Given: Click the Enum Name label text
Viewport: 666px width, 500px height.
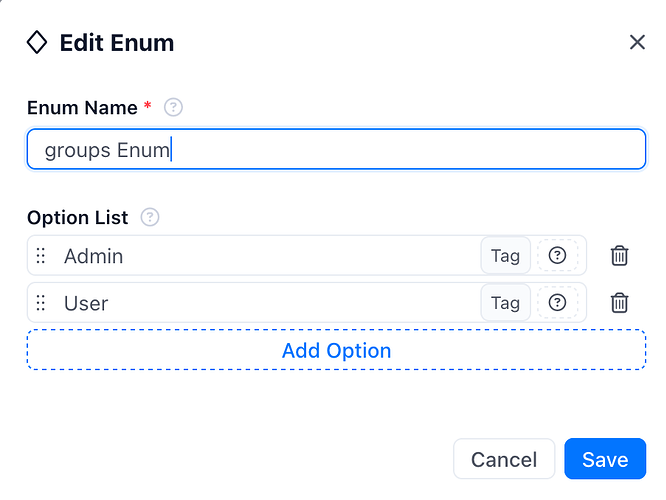Looking at the screenshot, I should coord(82,108).
